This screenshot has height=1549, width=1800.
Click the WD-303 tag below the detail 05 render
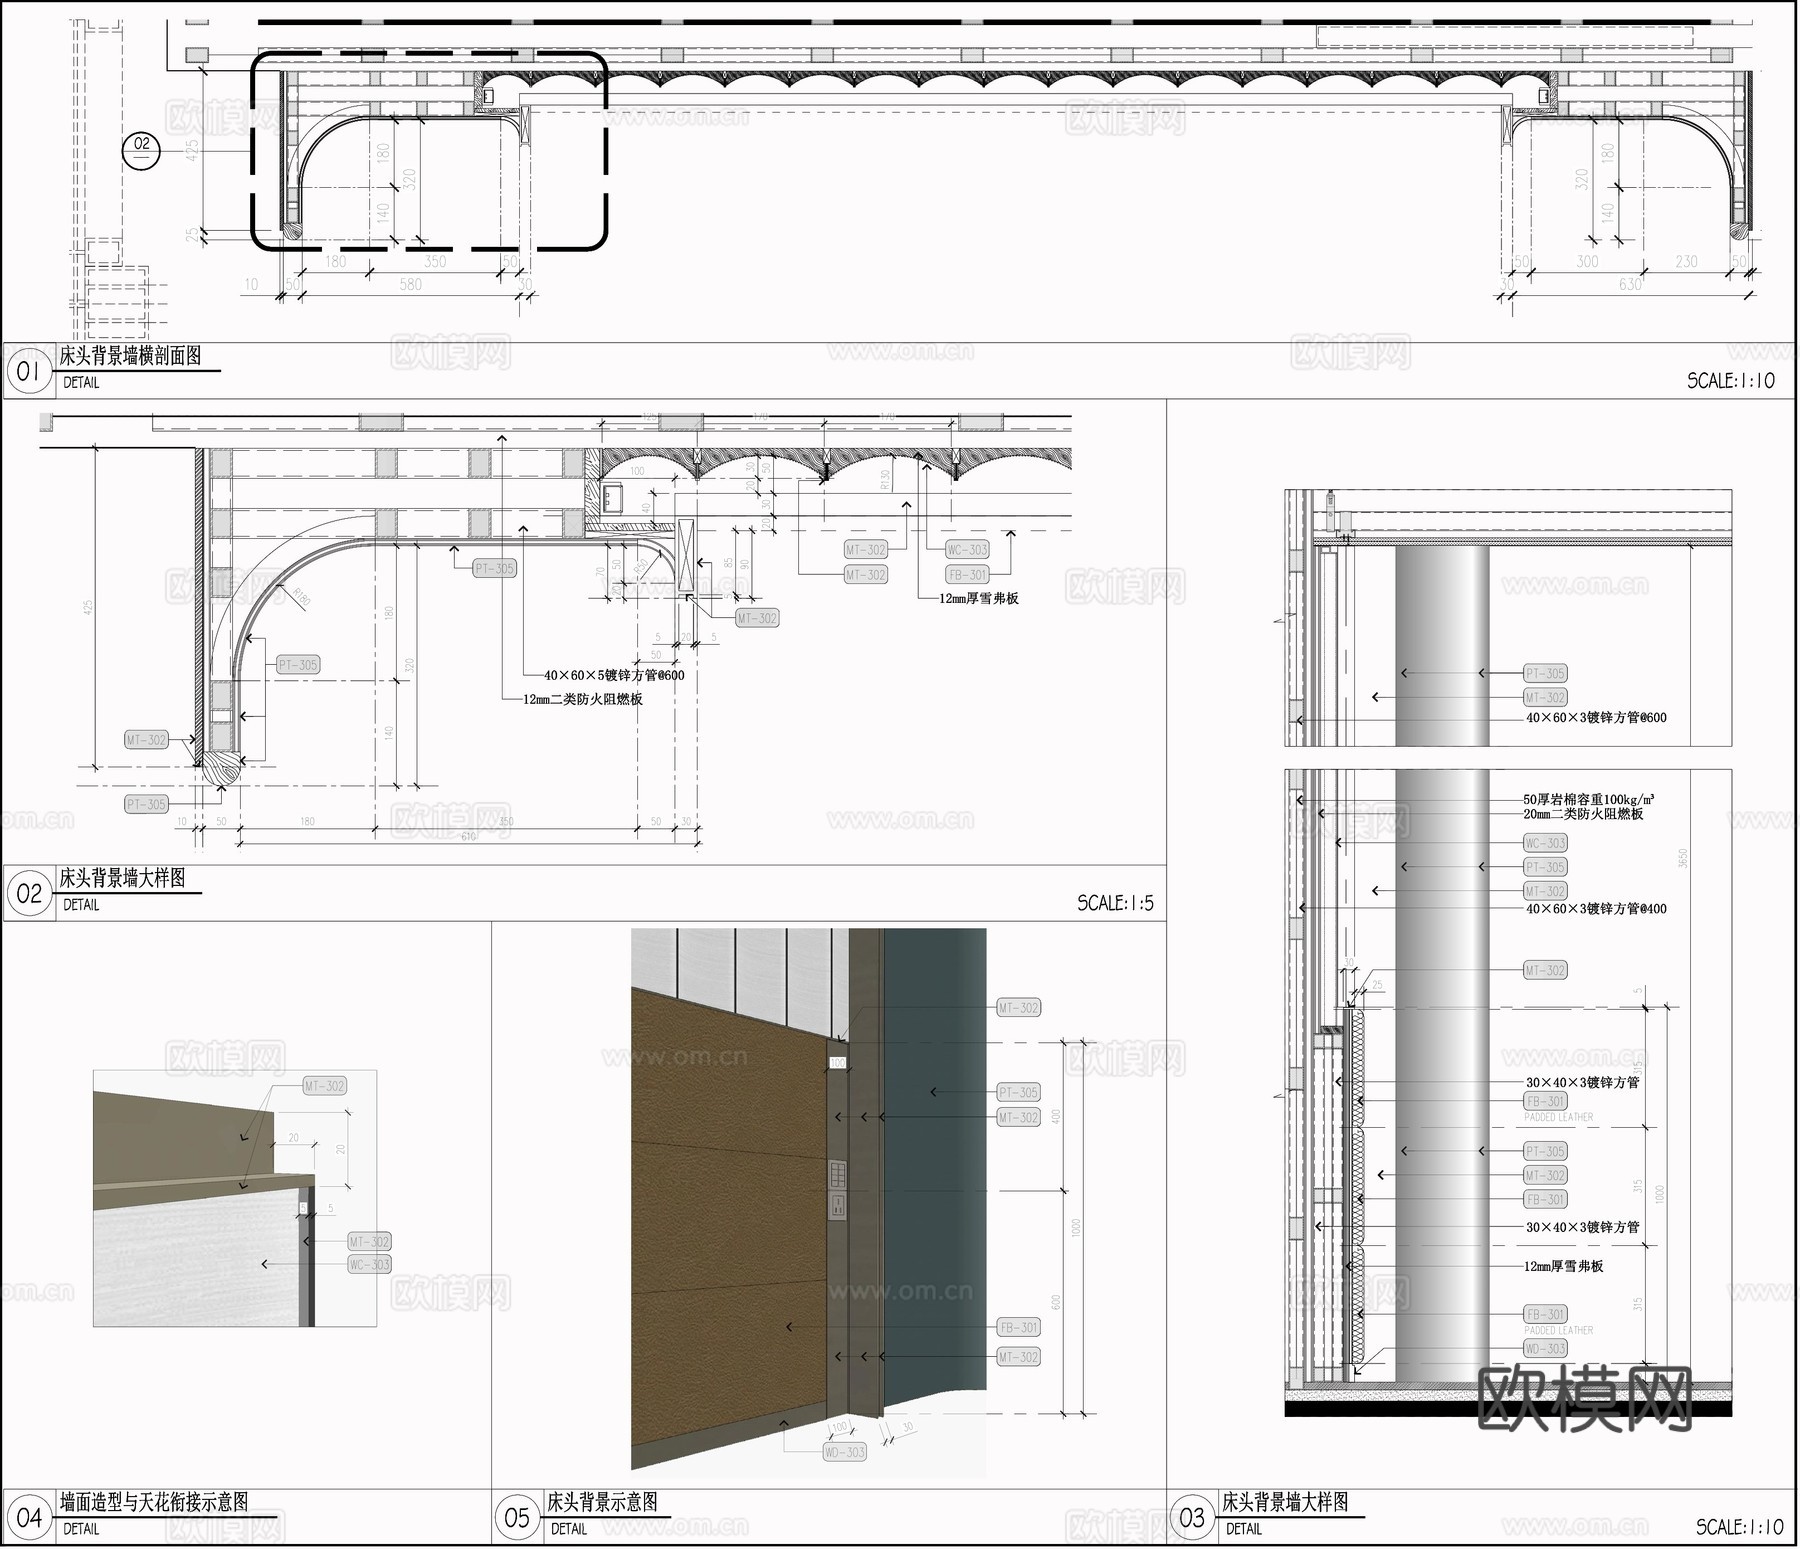point(844,1452)
